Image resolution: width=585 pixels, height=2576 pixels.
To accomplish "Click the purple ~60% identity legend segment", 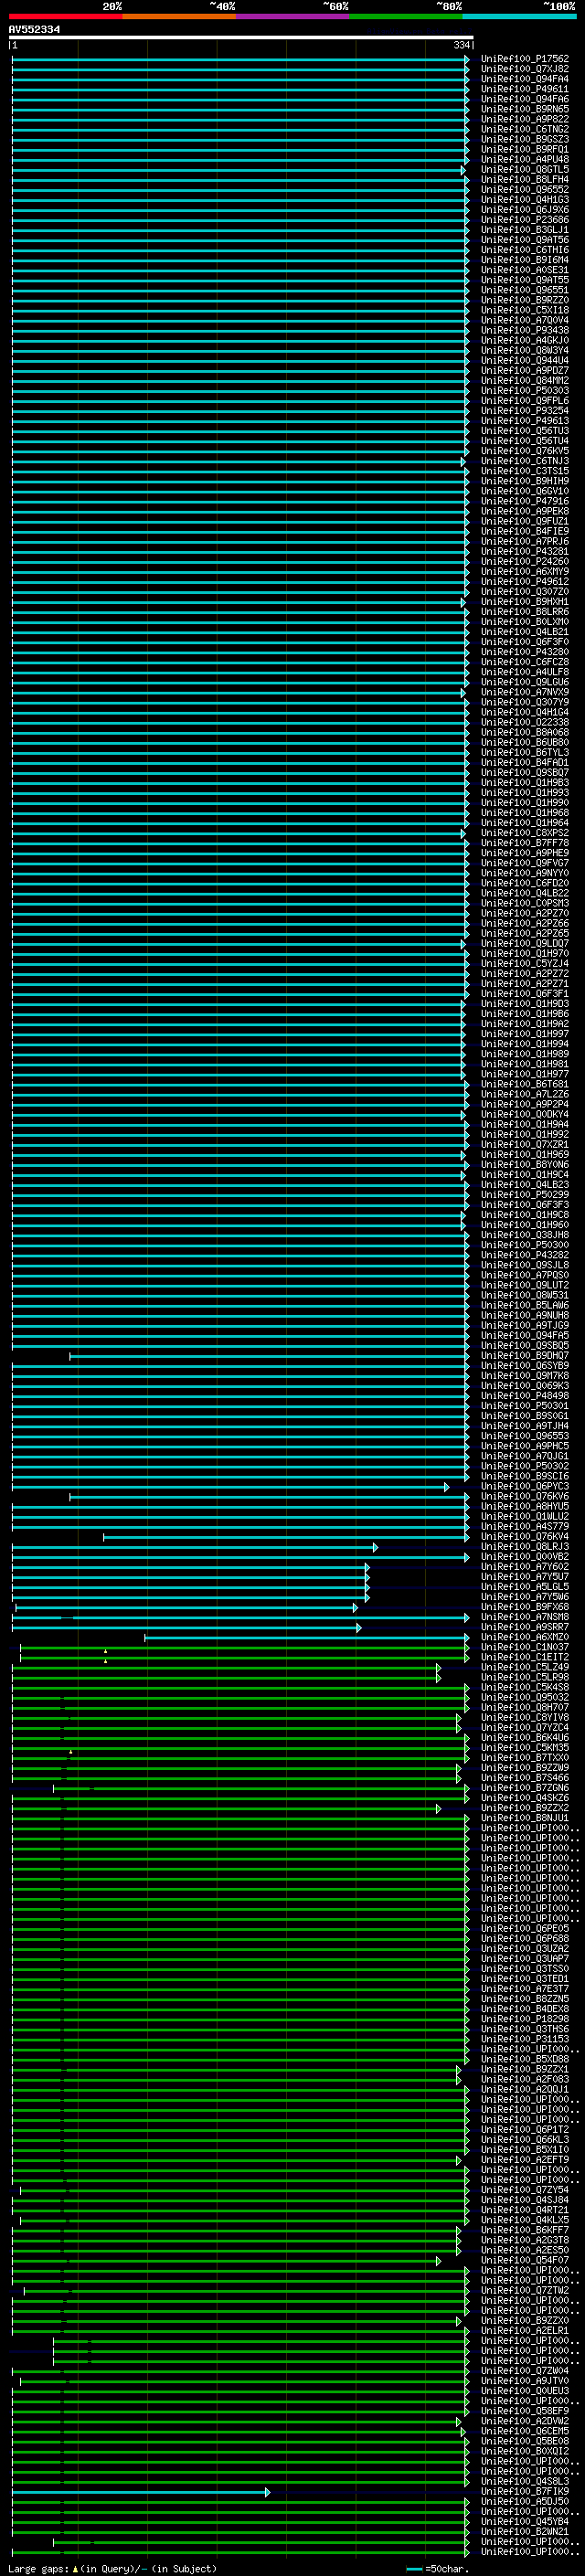I will pyautogui.click(x=293, y=16).
